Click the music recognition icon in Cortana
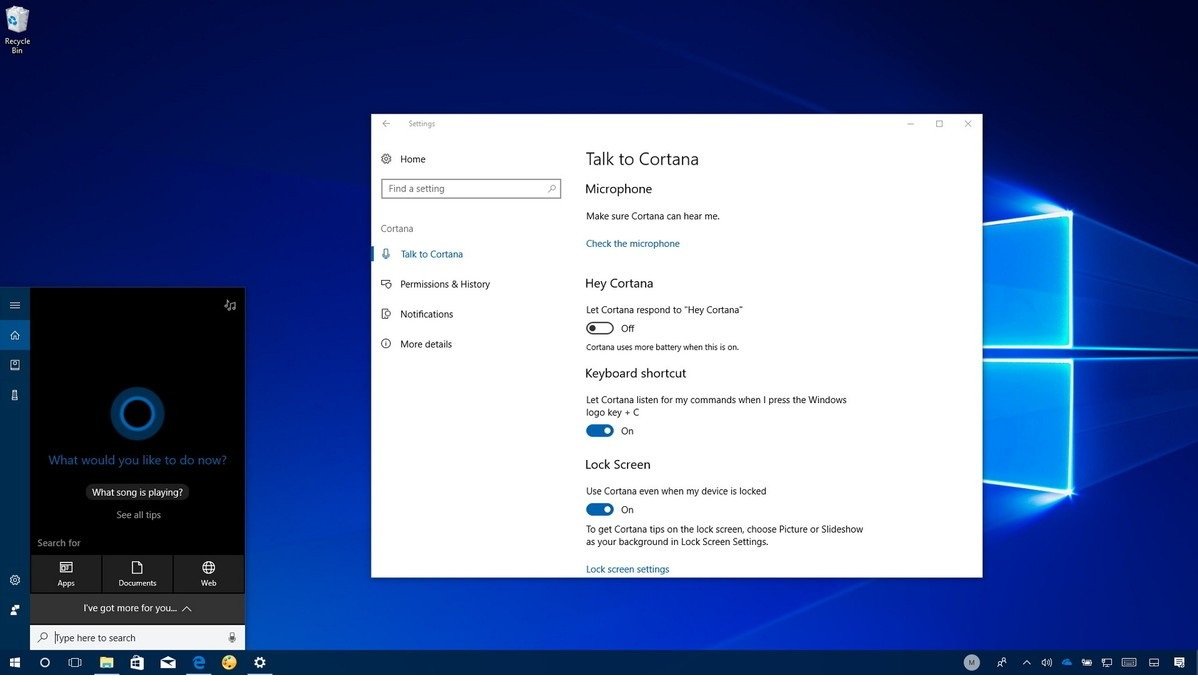Screen dimensions: 1198x682 pyautogui.click(x=230, y=305)
